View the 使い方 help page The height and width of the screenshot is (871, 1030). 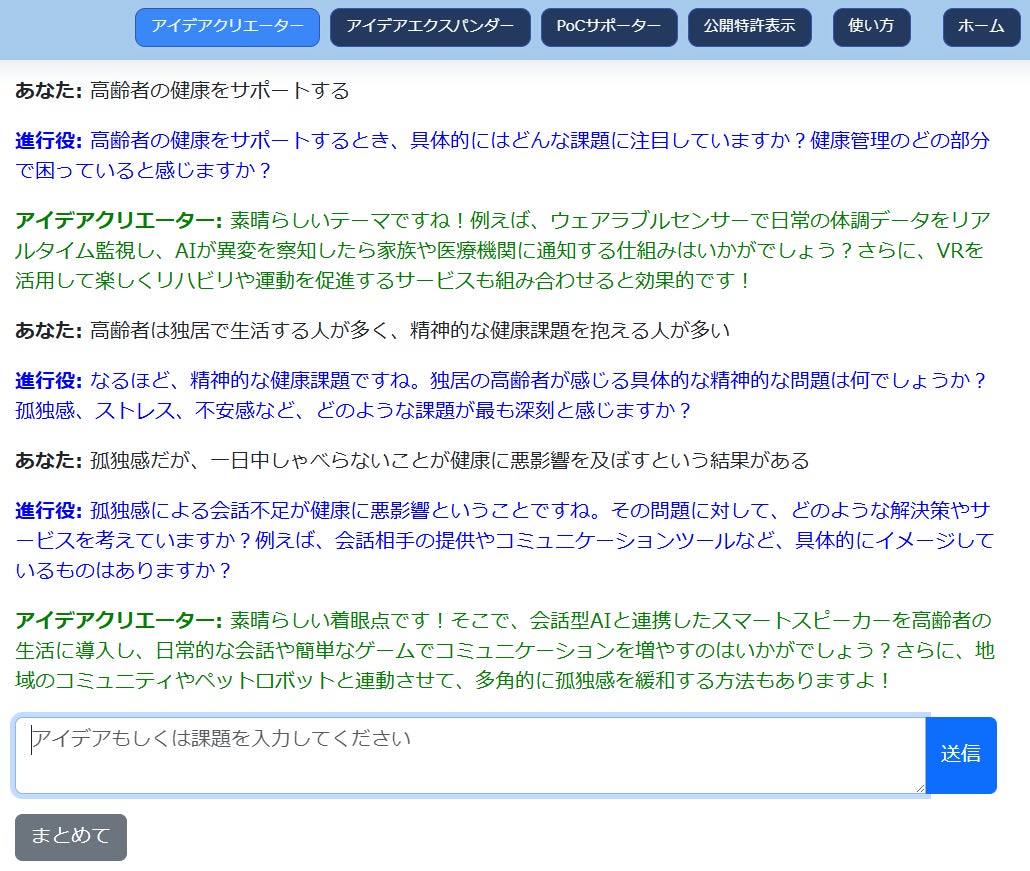tap(871, 27)
